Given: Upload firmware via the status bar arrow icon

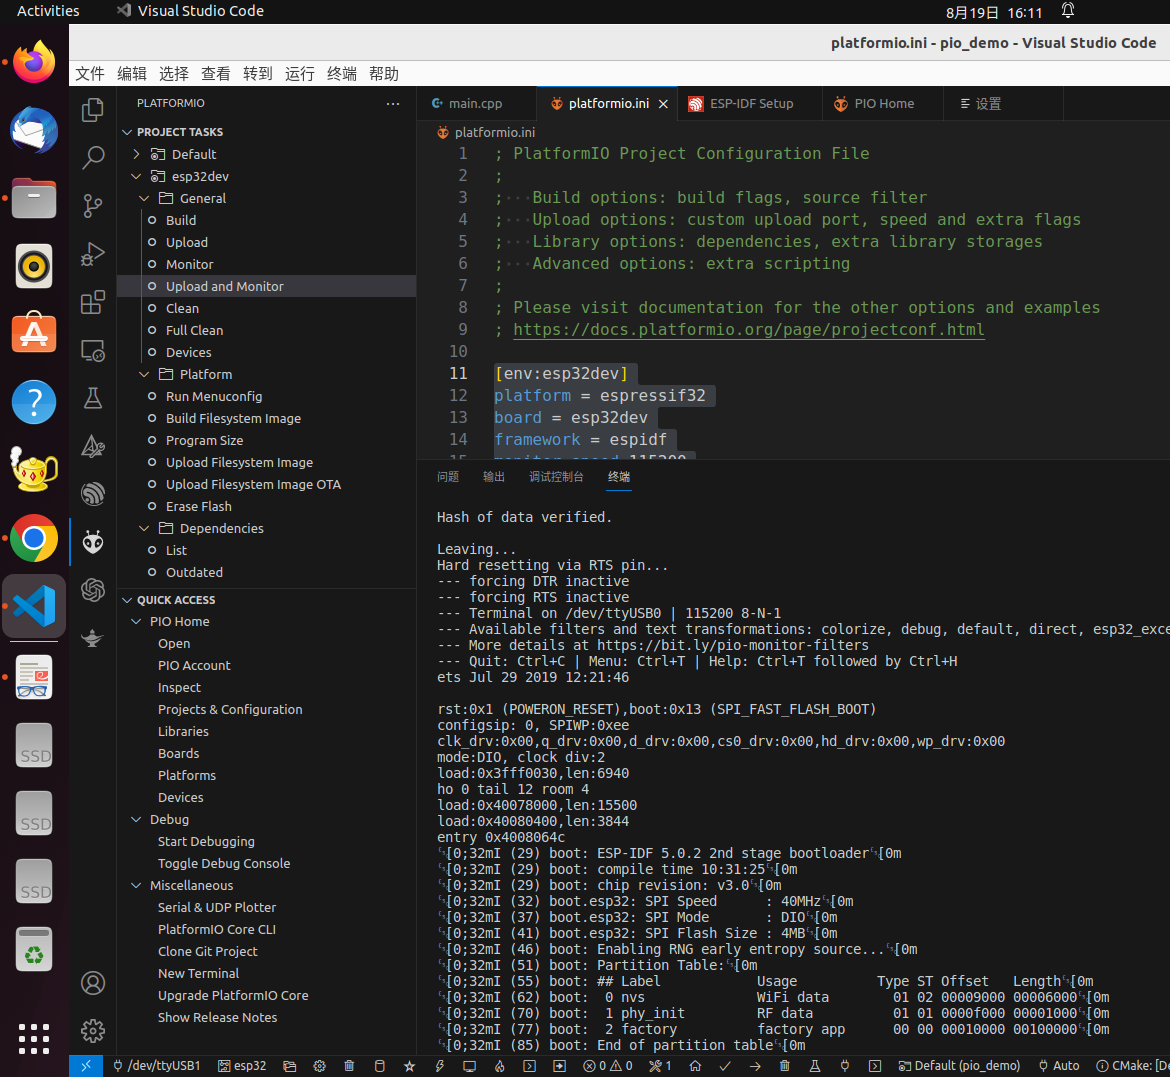Looking at the screenshot, I should [757, 1066].
